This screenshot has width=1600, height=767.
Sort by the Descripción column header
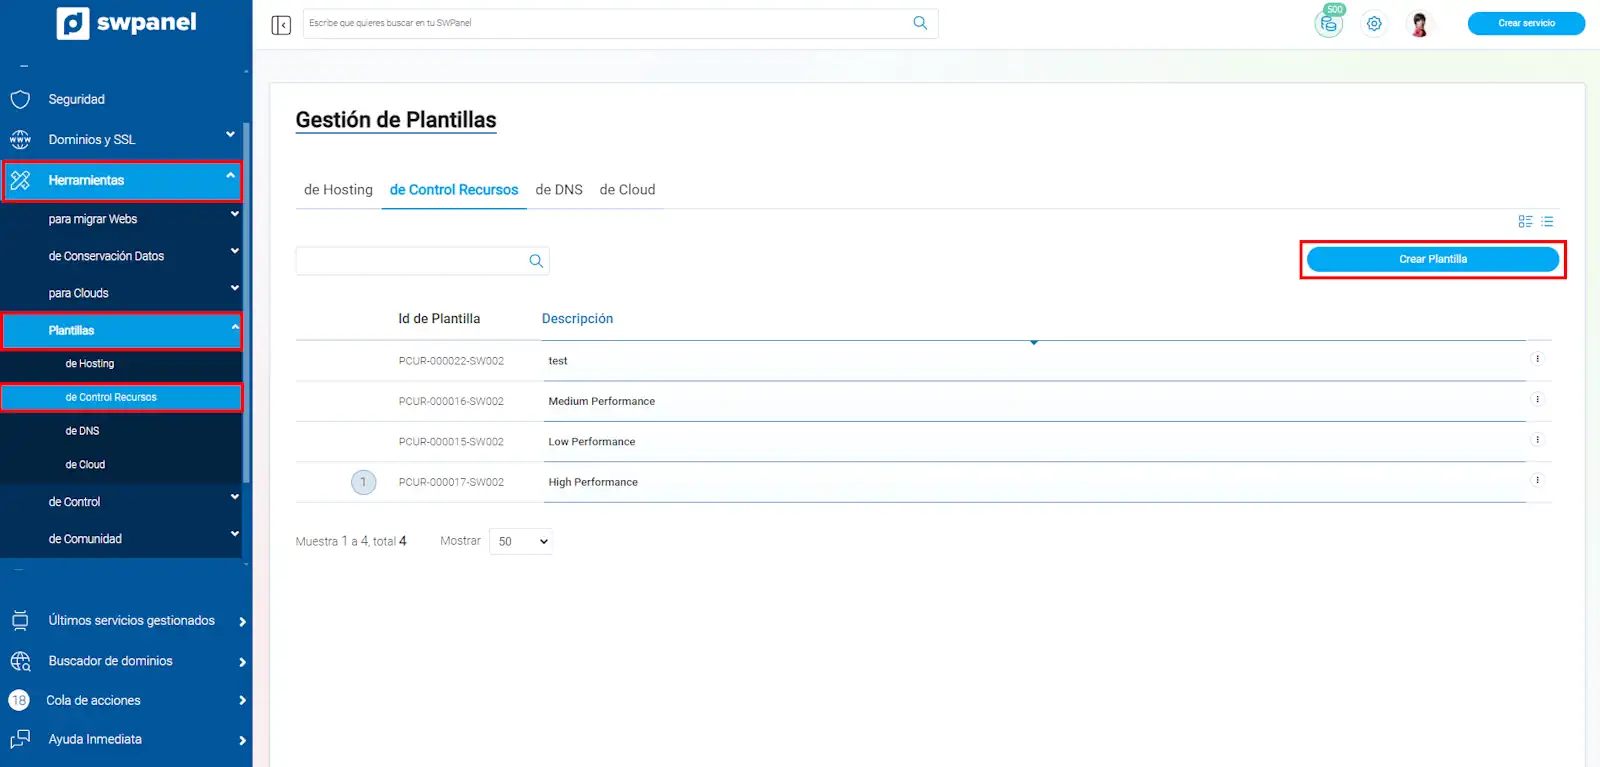[577, 319]
